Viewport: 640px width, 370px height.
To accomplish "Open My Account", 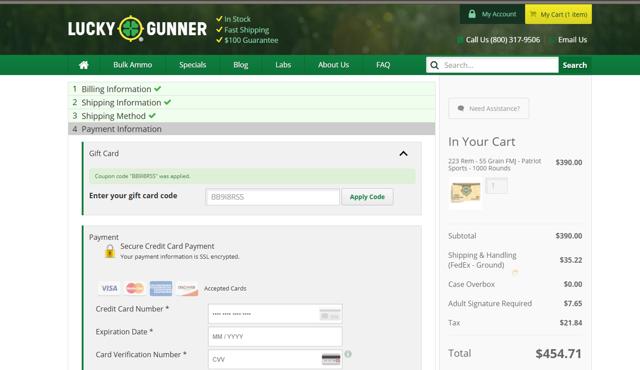I will coord(492,14).
